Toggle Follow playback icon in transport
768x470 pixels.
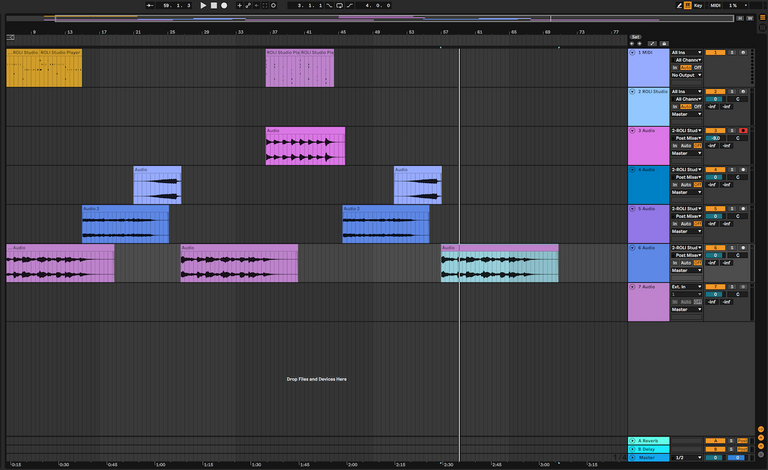pos(150,5)
